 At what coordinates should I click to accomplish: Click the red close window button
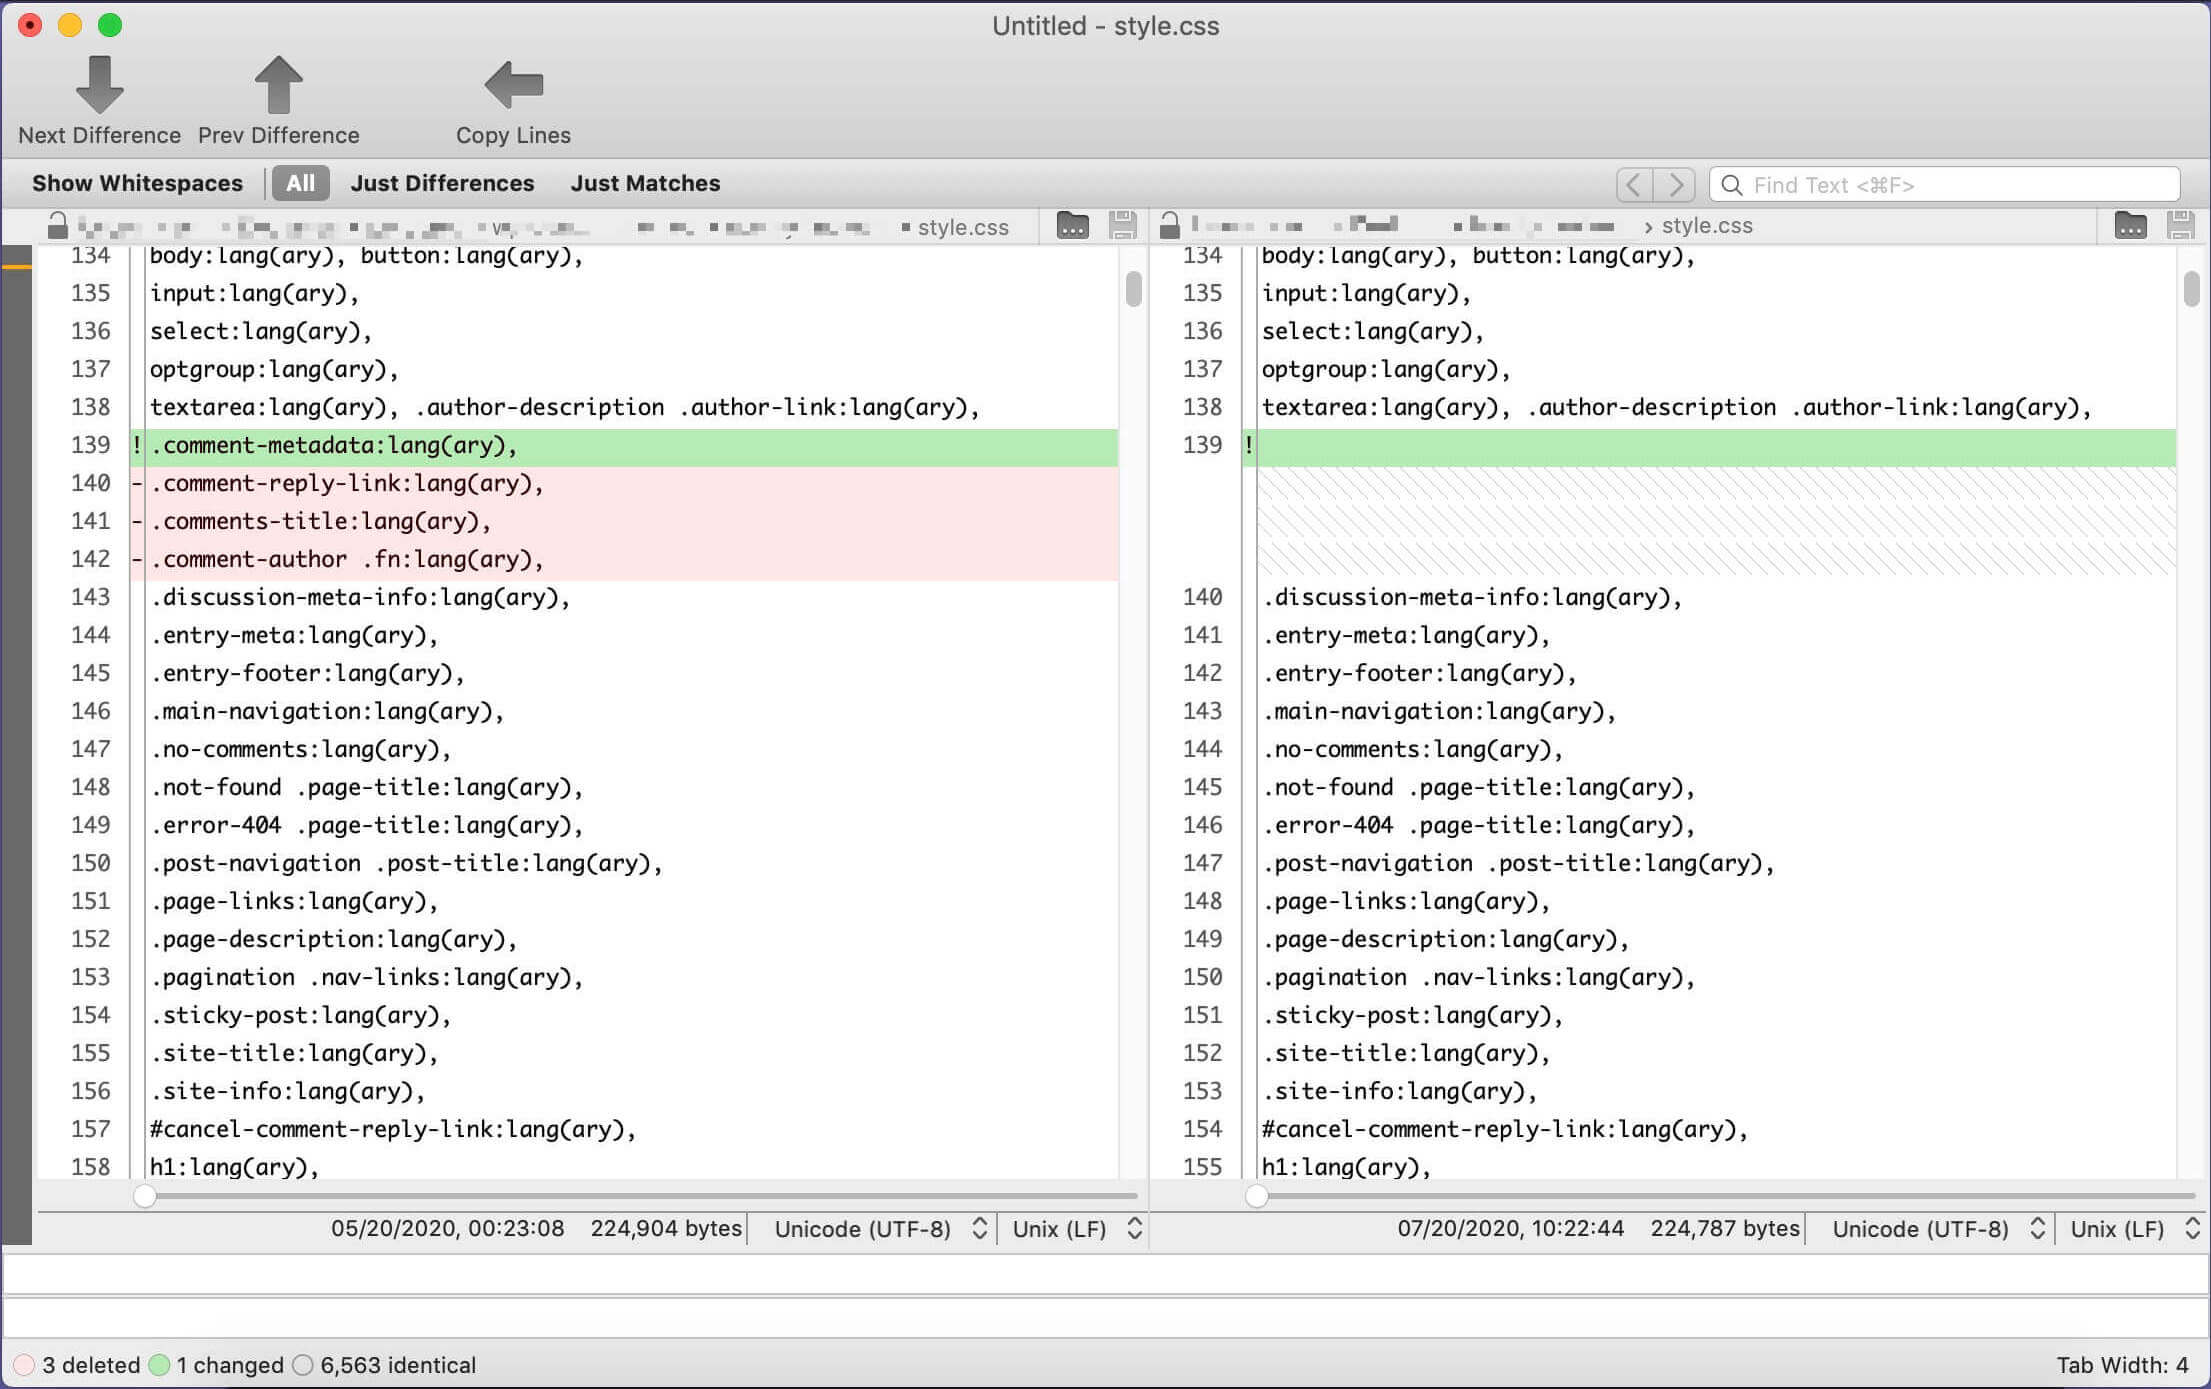pyautogui.click(x=30, y=25)
